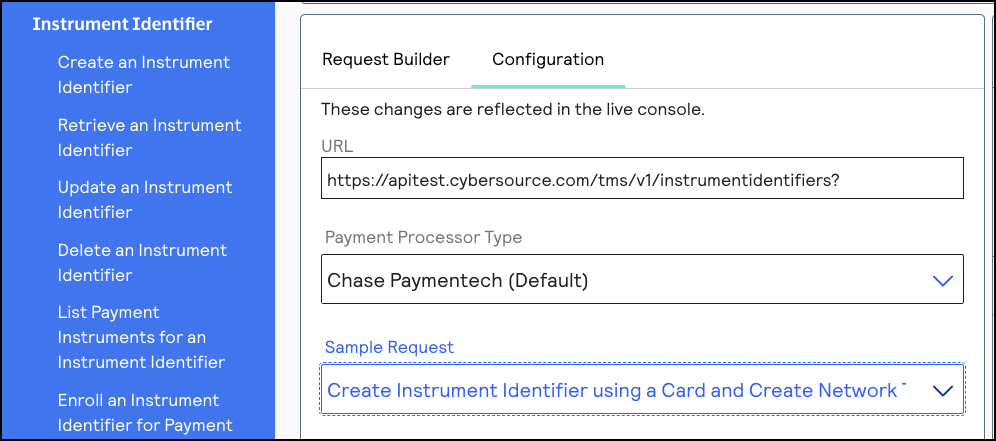996x441 pixels.
Task: Click the Sample Request field label
Action: click(x=389, y=347)
